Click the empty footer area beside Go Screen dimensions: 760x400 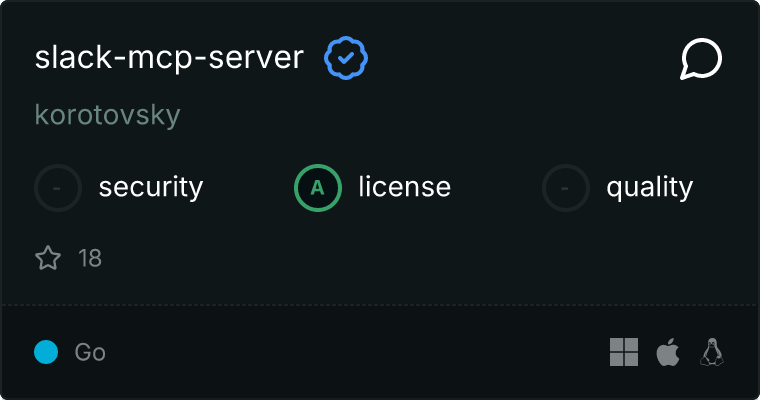tap(350, 352)
